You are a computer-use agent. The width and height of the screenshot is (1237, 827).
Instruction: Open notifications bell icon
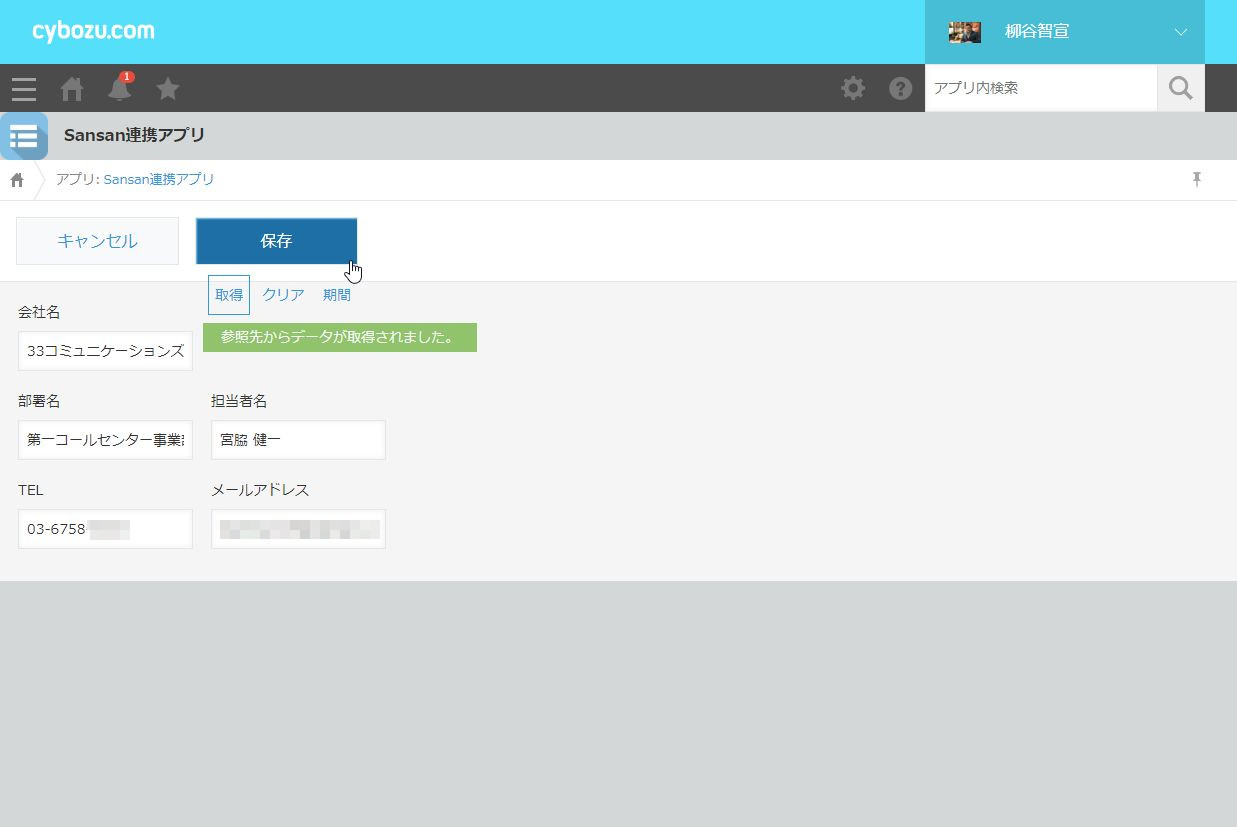click(120, 88)
